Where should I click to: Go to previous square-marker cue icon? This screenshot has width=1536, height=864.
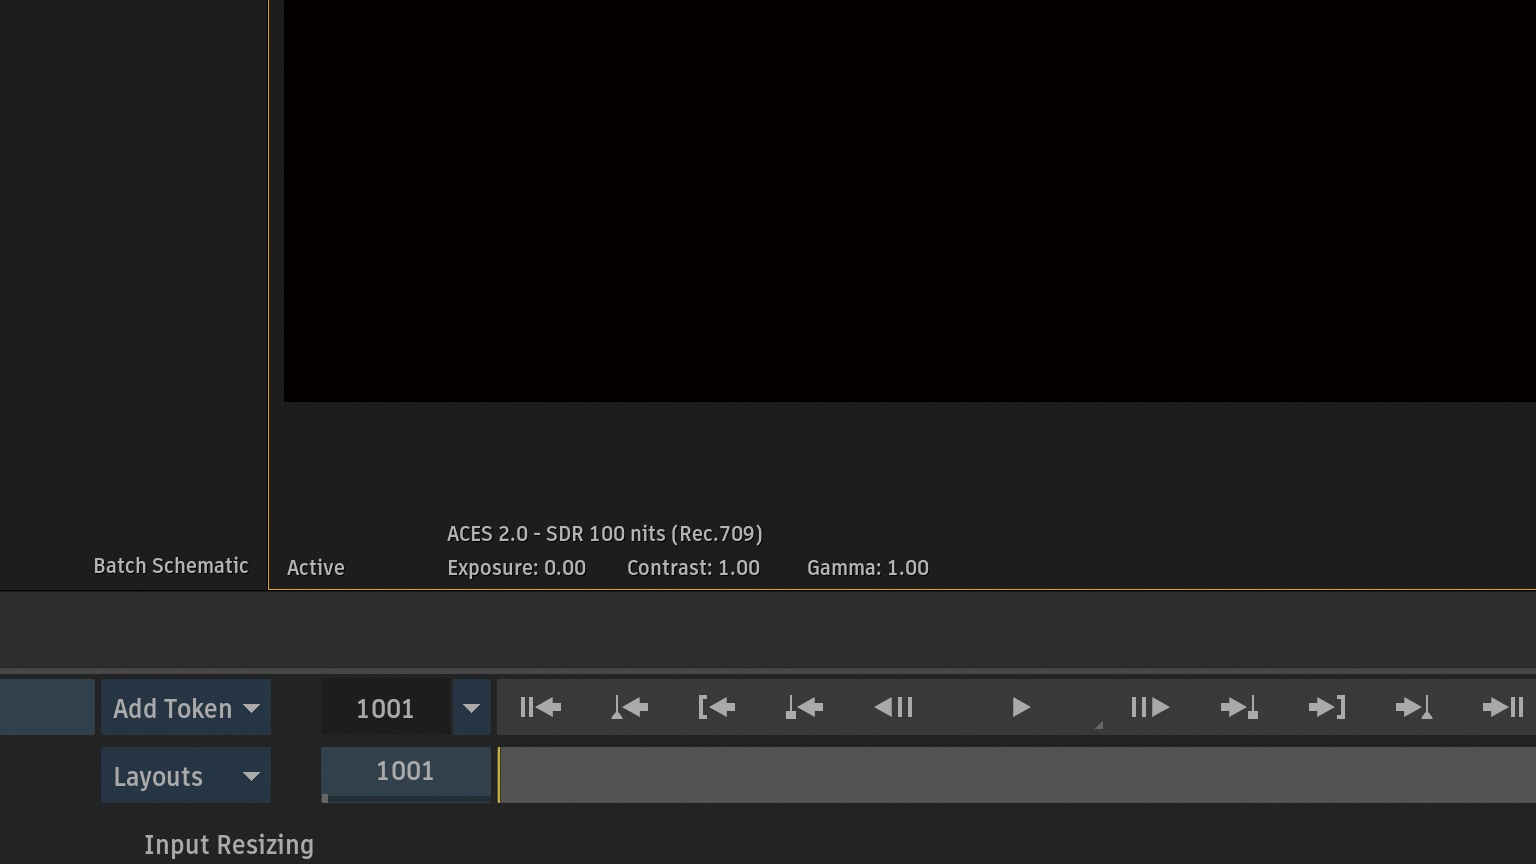(804, 708)
